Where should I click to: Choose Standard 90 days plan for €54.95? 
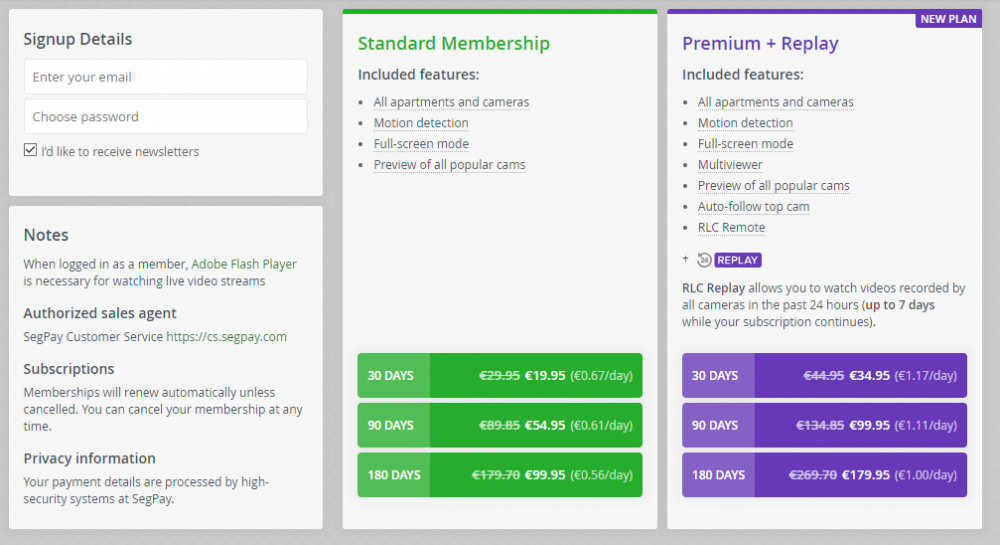click(500, 425)
